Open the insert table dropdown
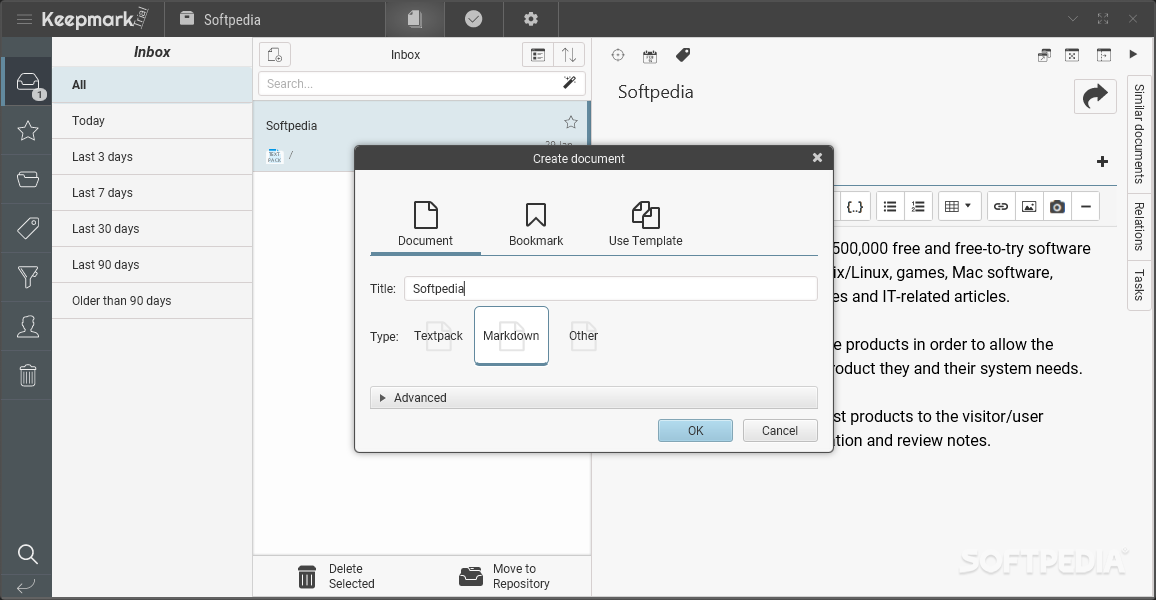Screen dimensions: 1156x600 pyautogui.click(x=958, y=206)
